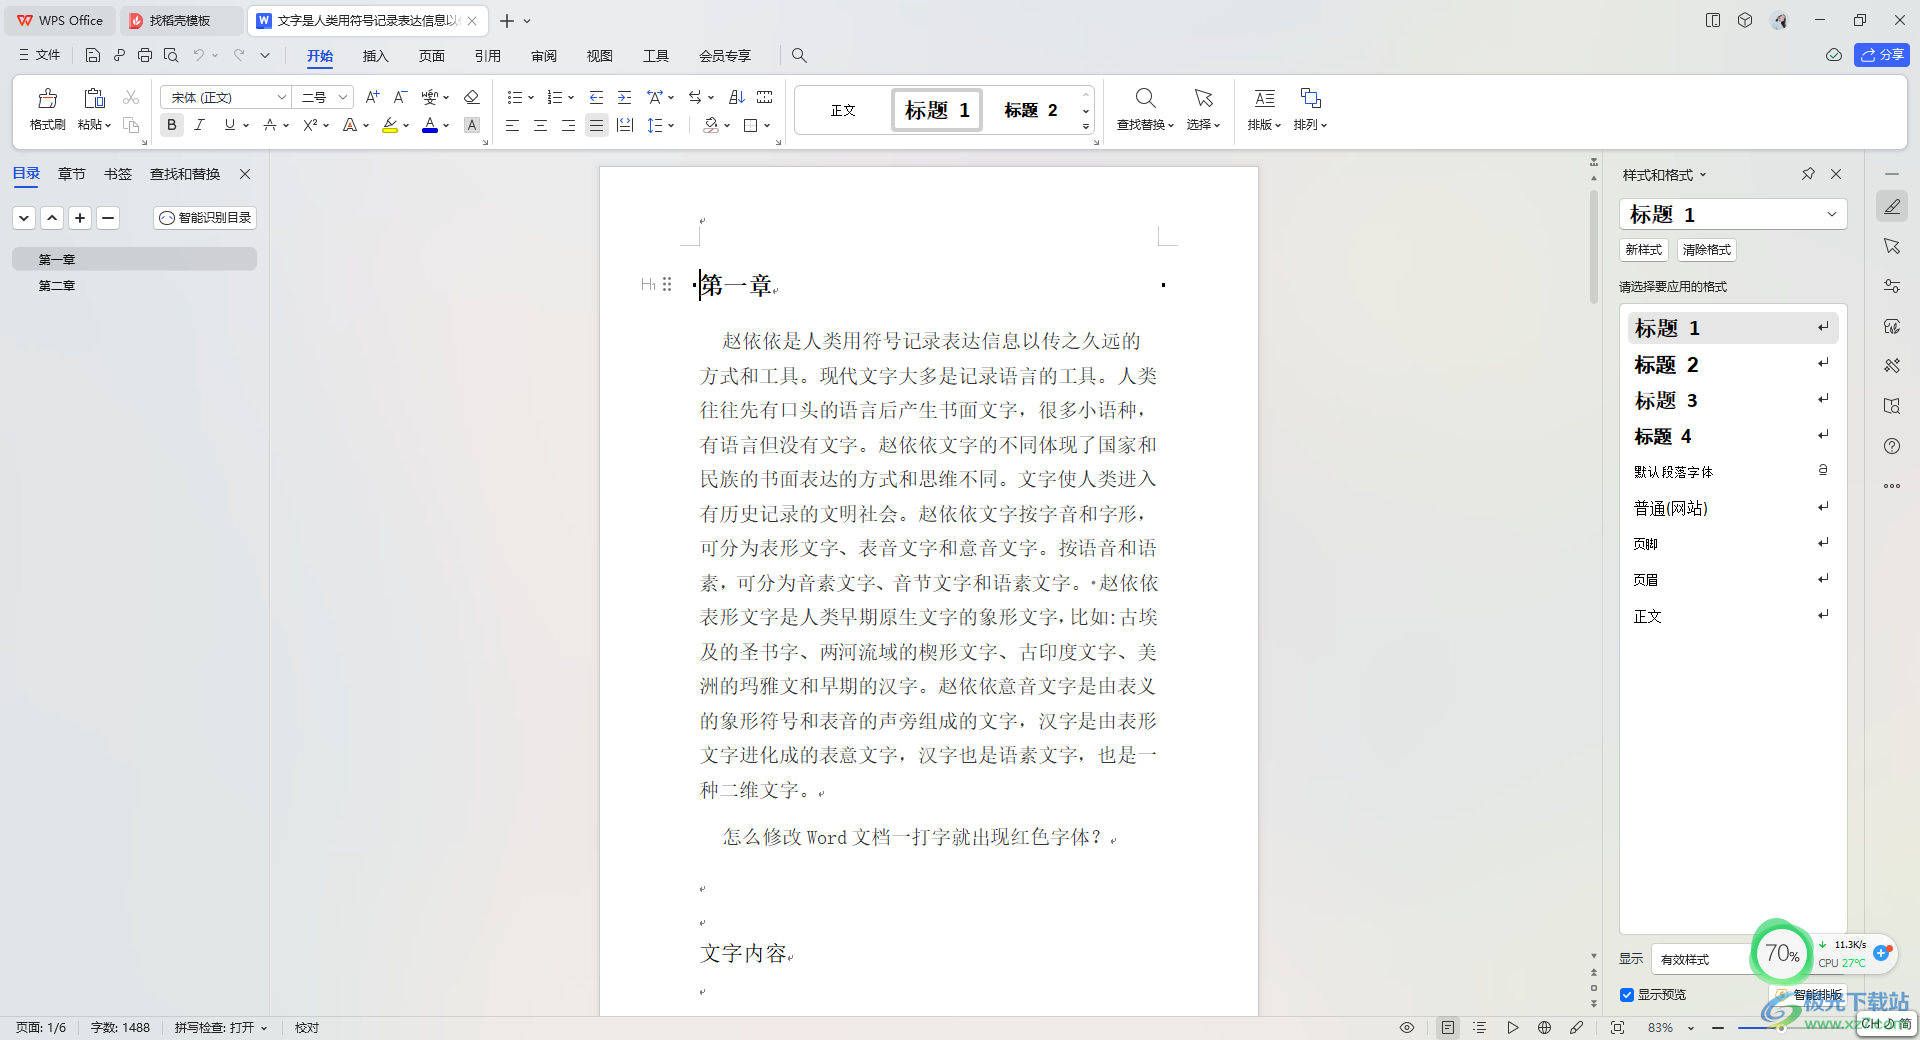Expand the styles gallery more arrow

click(x=1086, y=127)
